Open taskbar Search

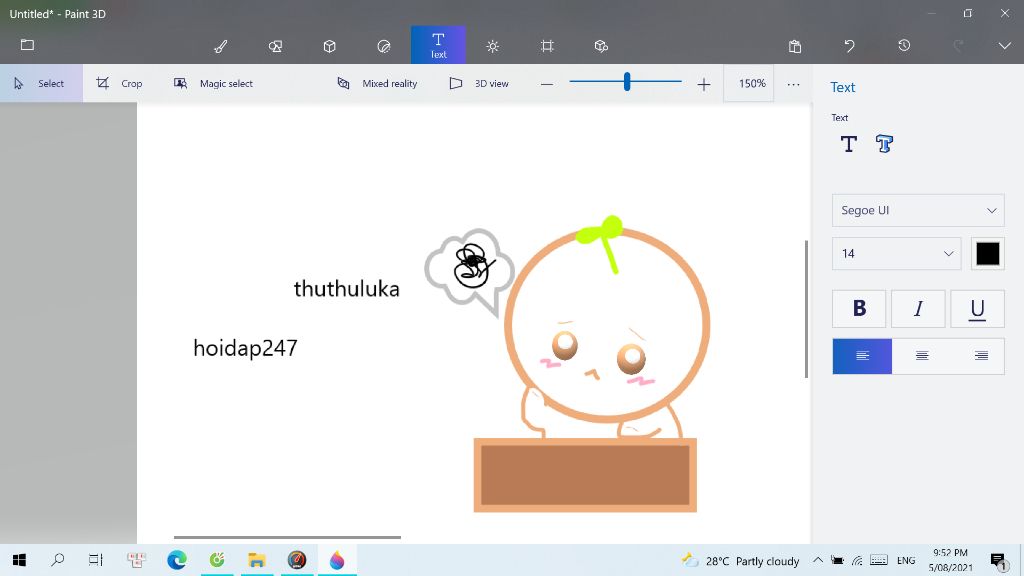point(57,560)
